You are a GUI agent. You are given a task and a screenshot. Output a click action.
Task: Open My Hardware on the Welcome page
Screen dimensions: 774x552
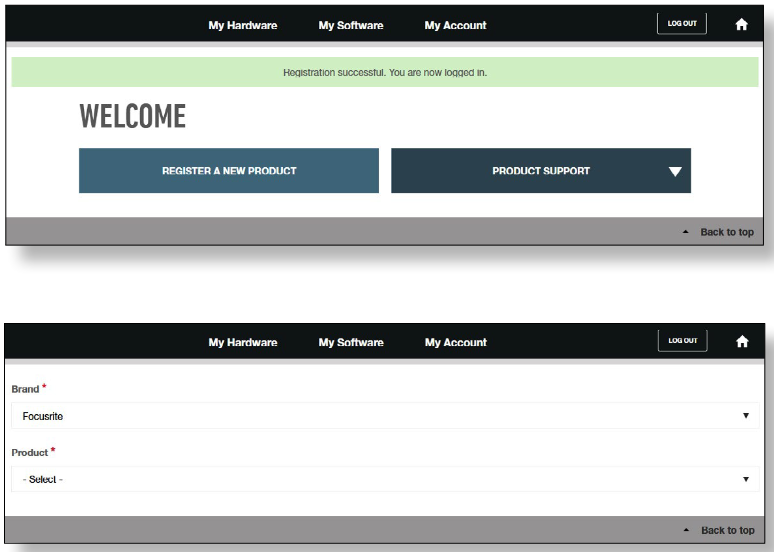[x=242, y=25]
